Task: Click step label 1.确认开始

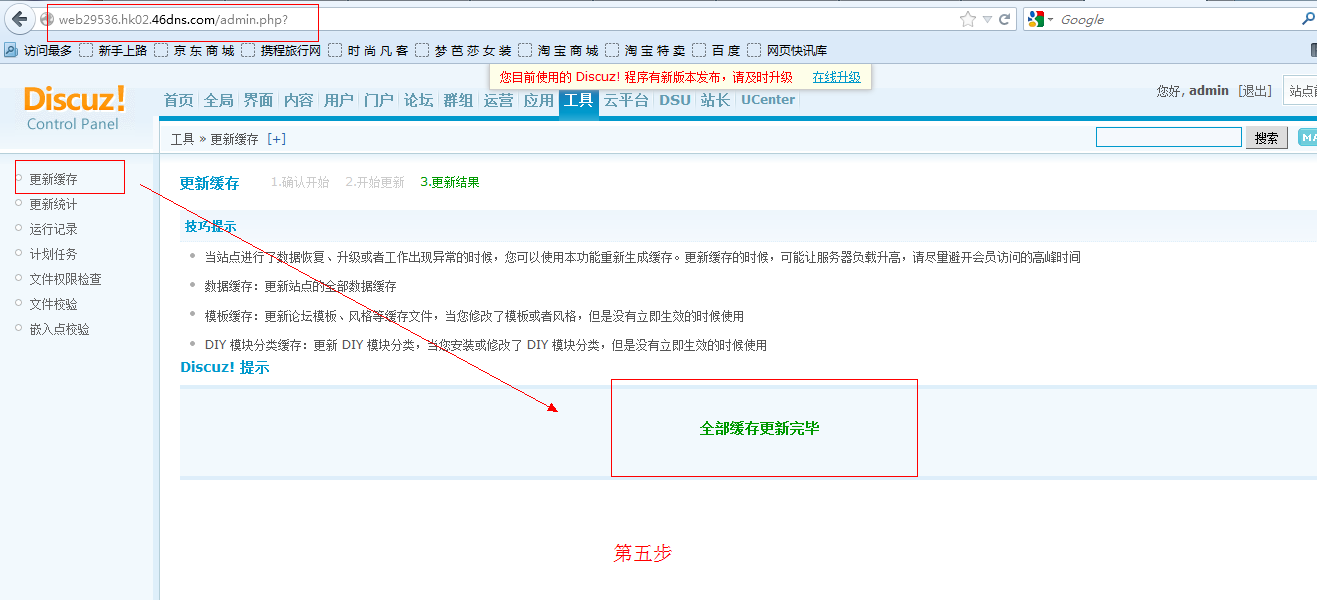Action: (300, 183)
